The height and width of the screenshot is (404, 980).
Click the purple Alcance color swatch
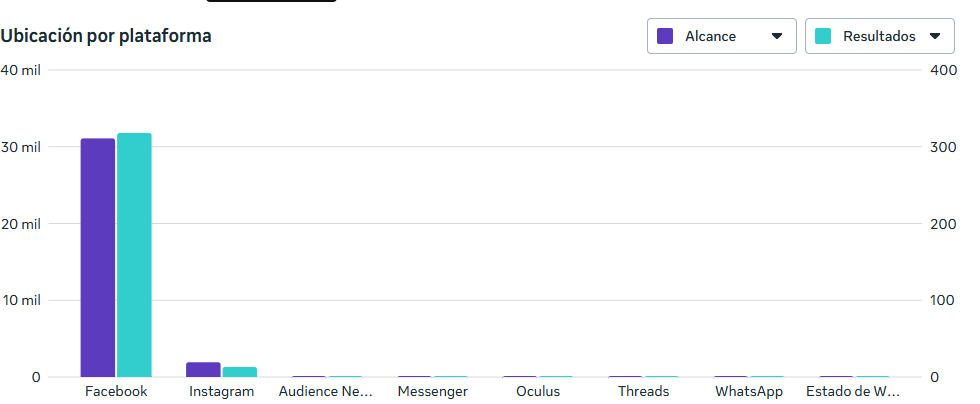[665, 36]
